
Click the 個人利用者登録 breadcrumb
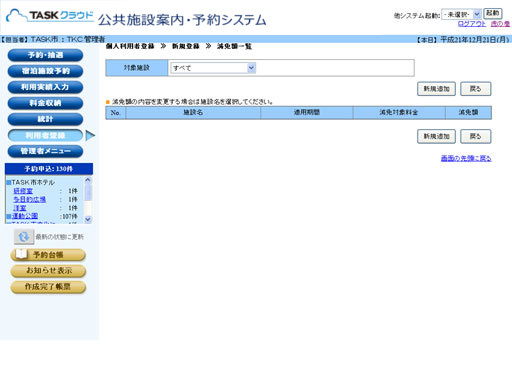(x=130, y=46)
